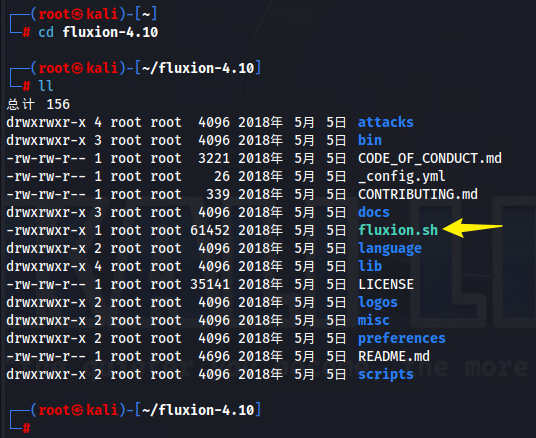This screenshot has width=536, height=438.
Task: Click the preferences directory name
Action: (402, 339)
